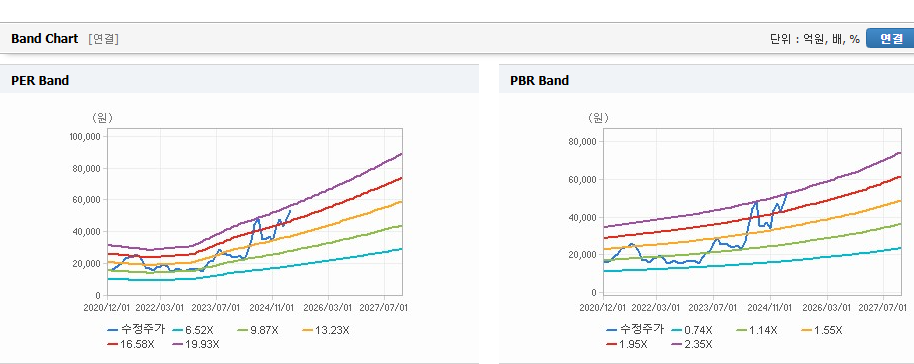914x364 pixels.
Task: Toggle 수정주가 legend in PBR Band chart
Action: point(635,330)
